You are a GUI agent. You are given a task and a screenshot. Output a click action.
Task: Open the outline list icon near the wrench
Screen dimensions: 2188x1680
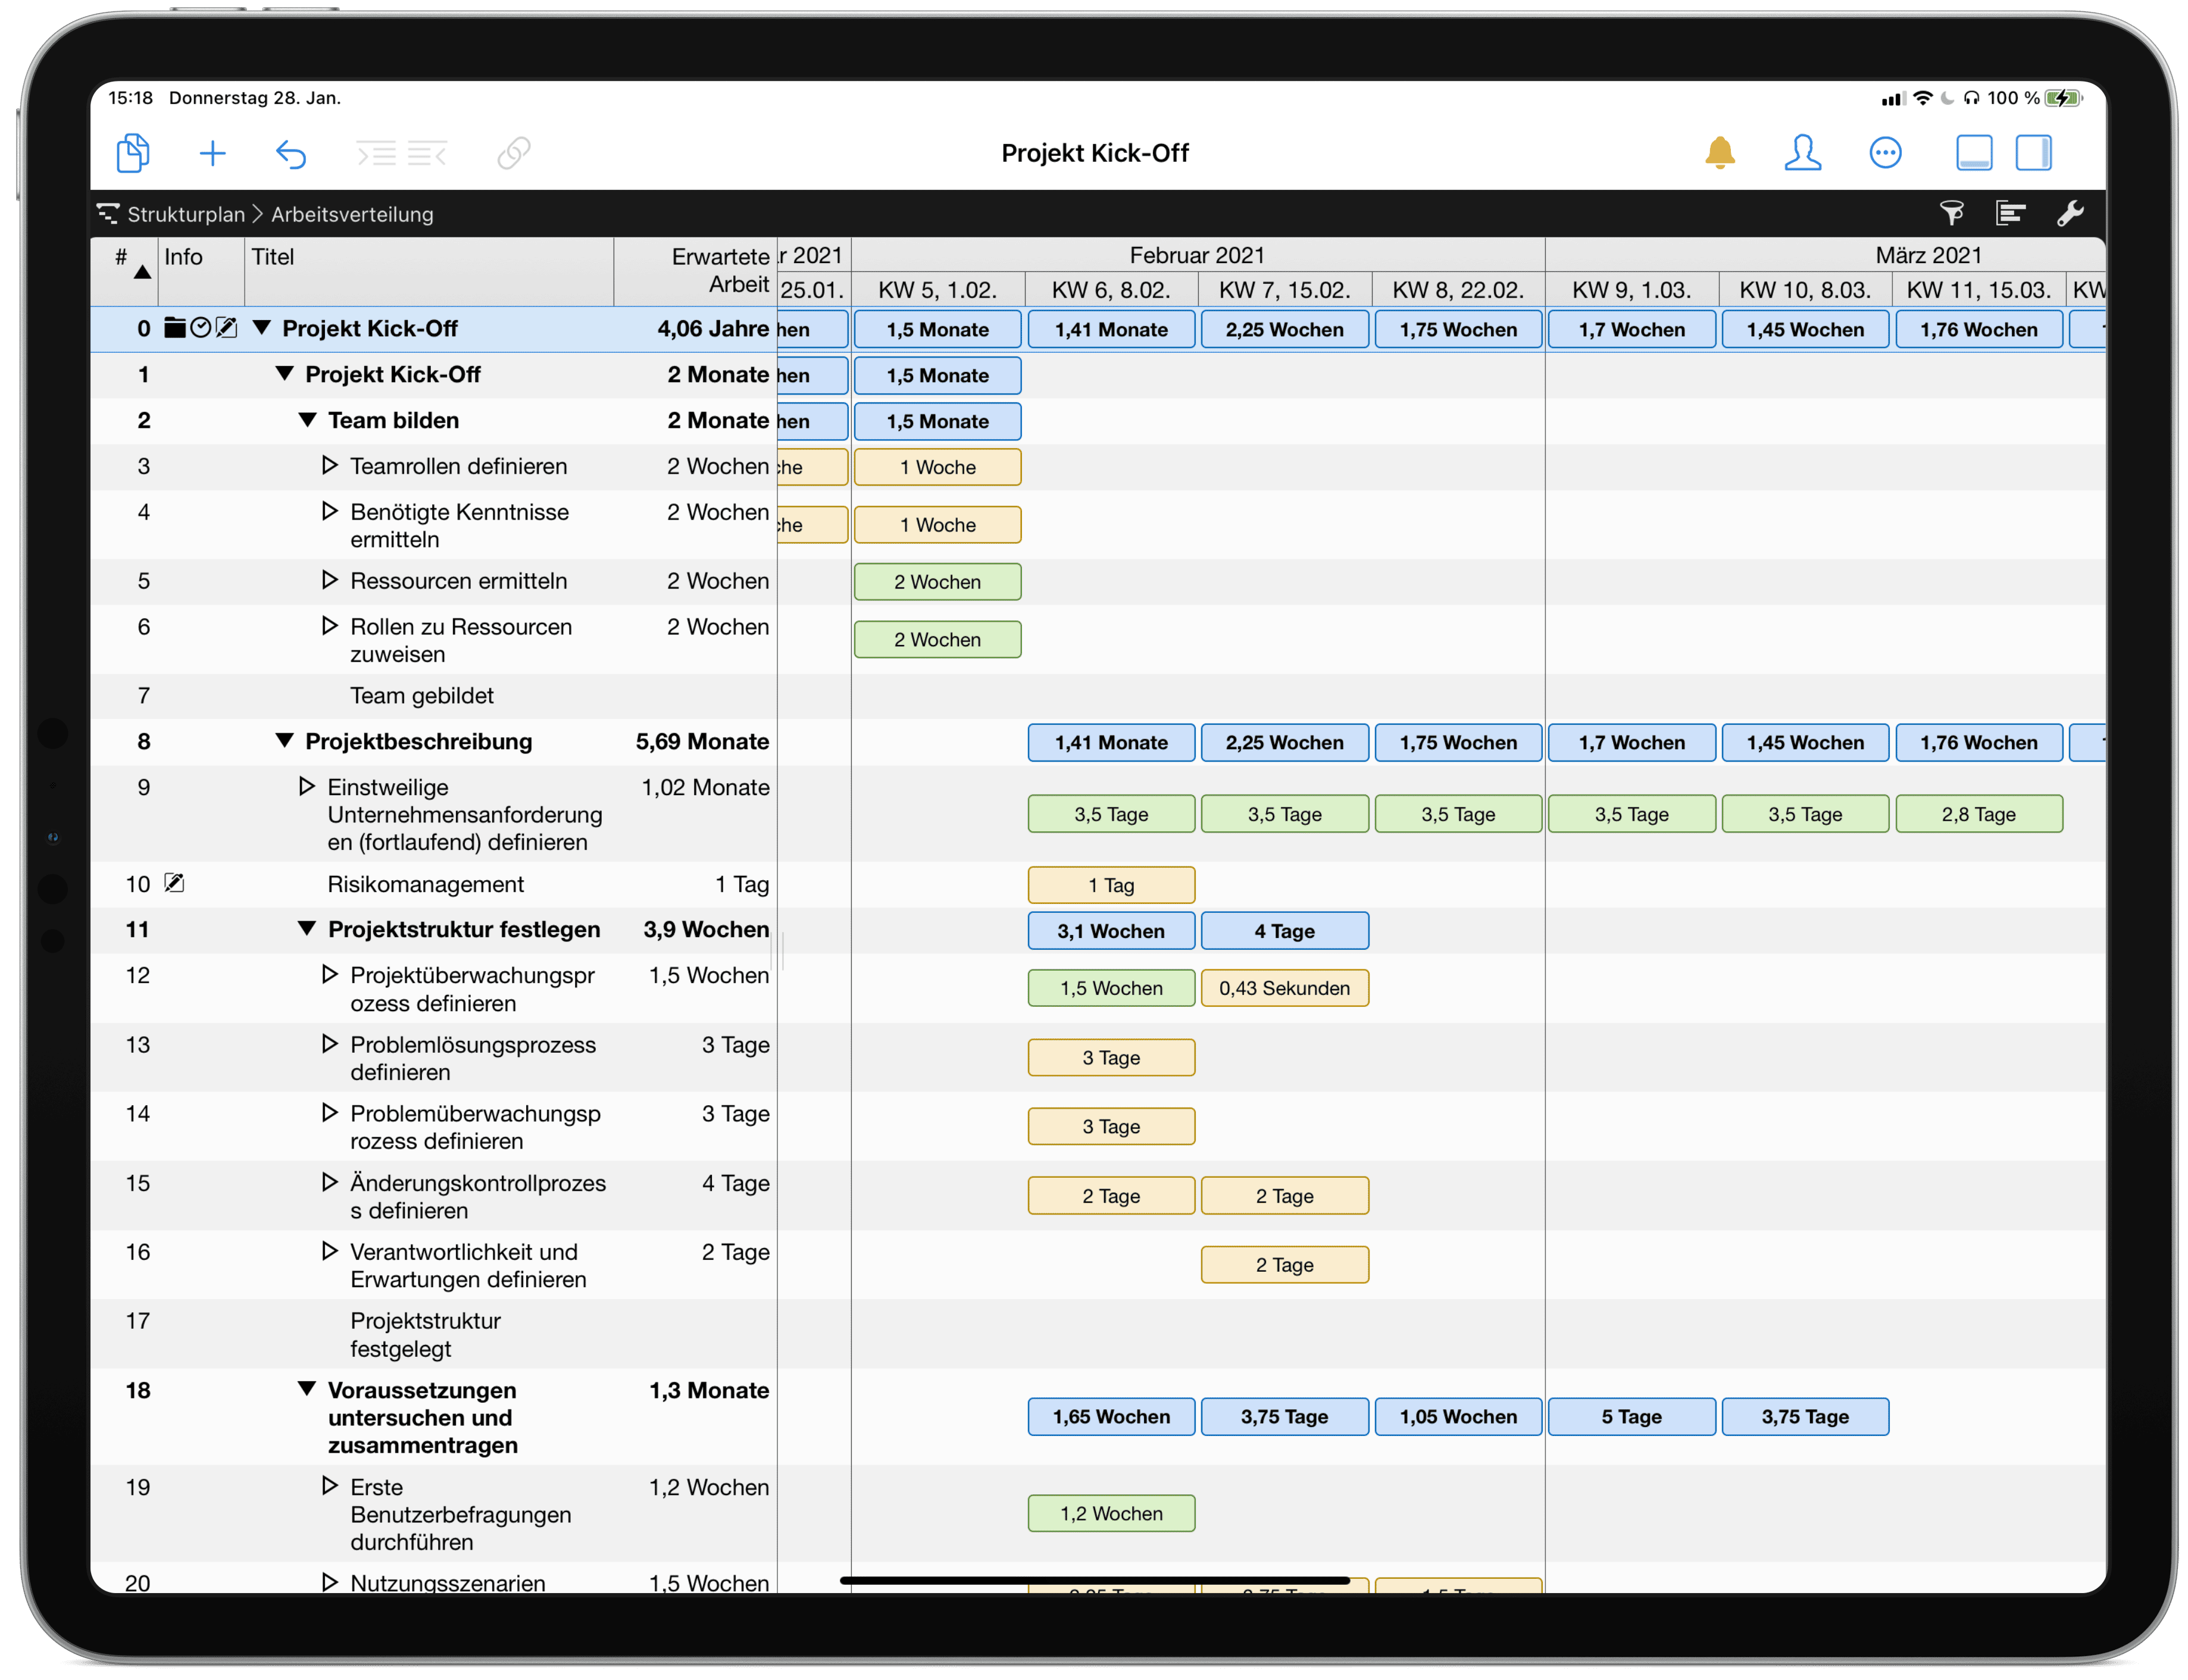[x=2010, y=213]
